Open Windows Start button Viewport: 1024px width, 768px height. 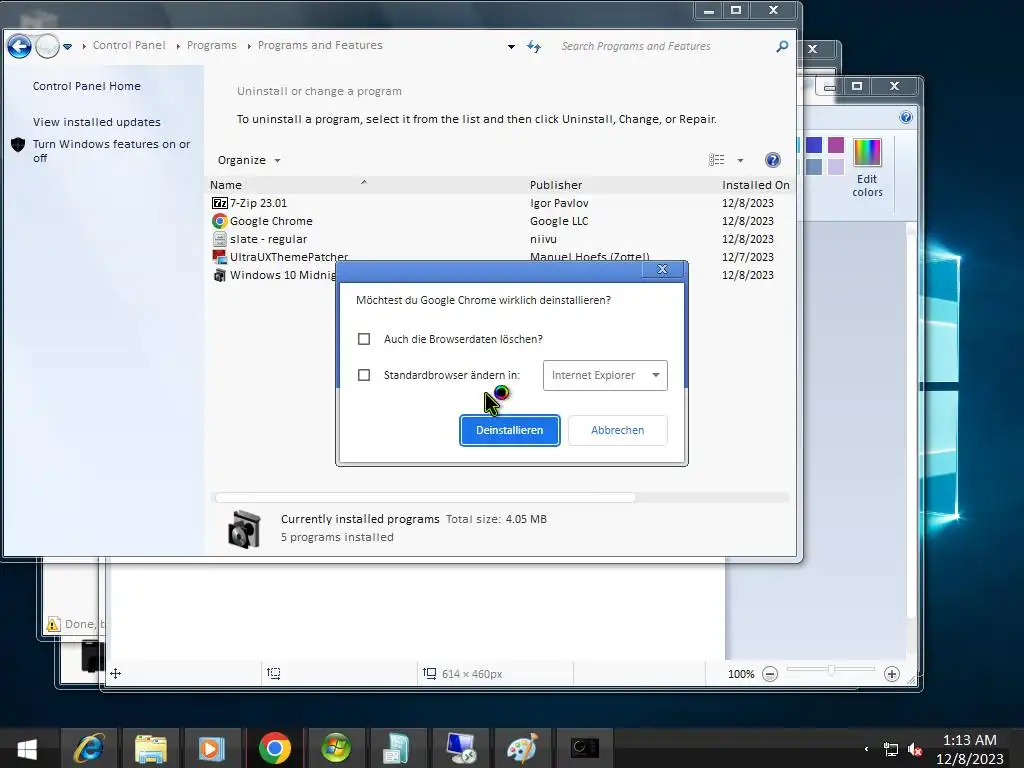27,748
